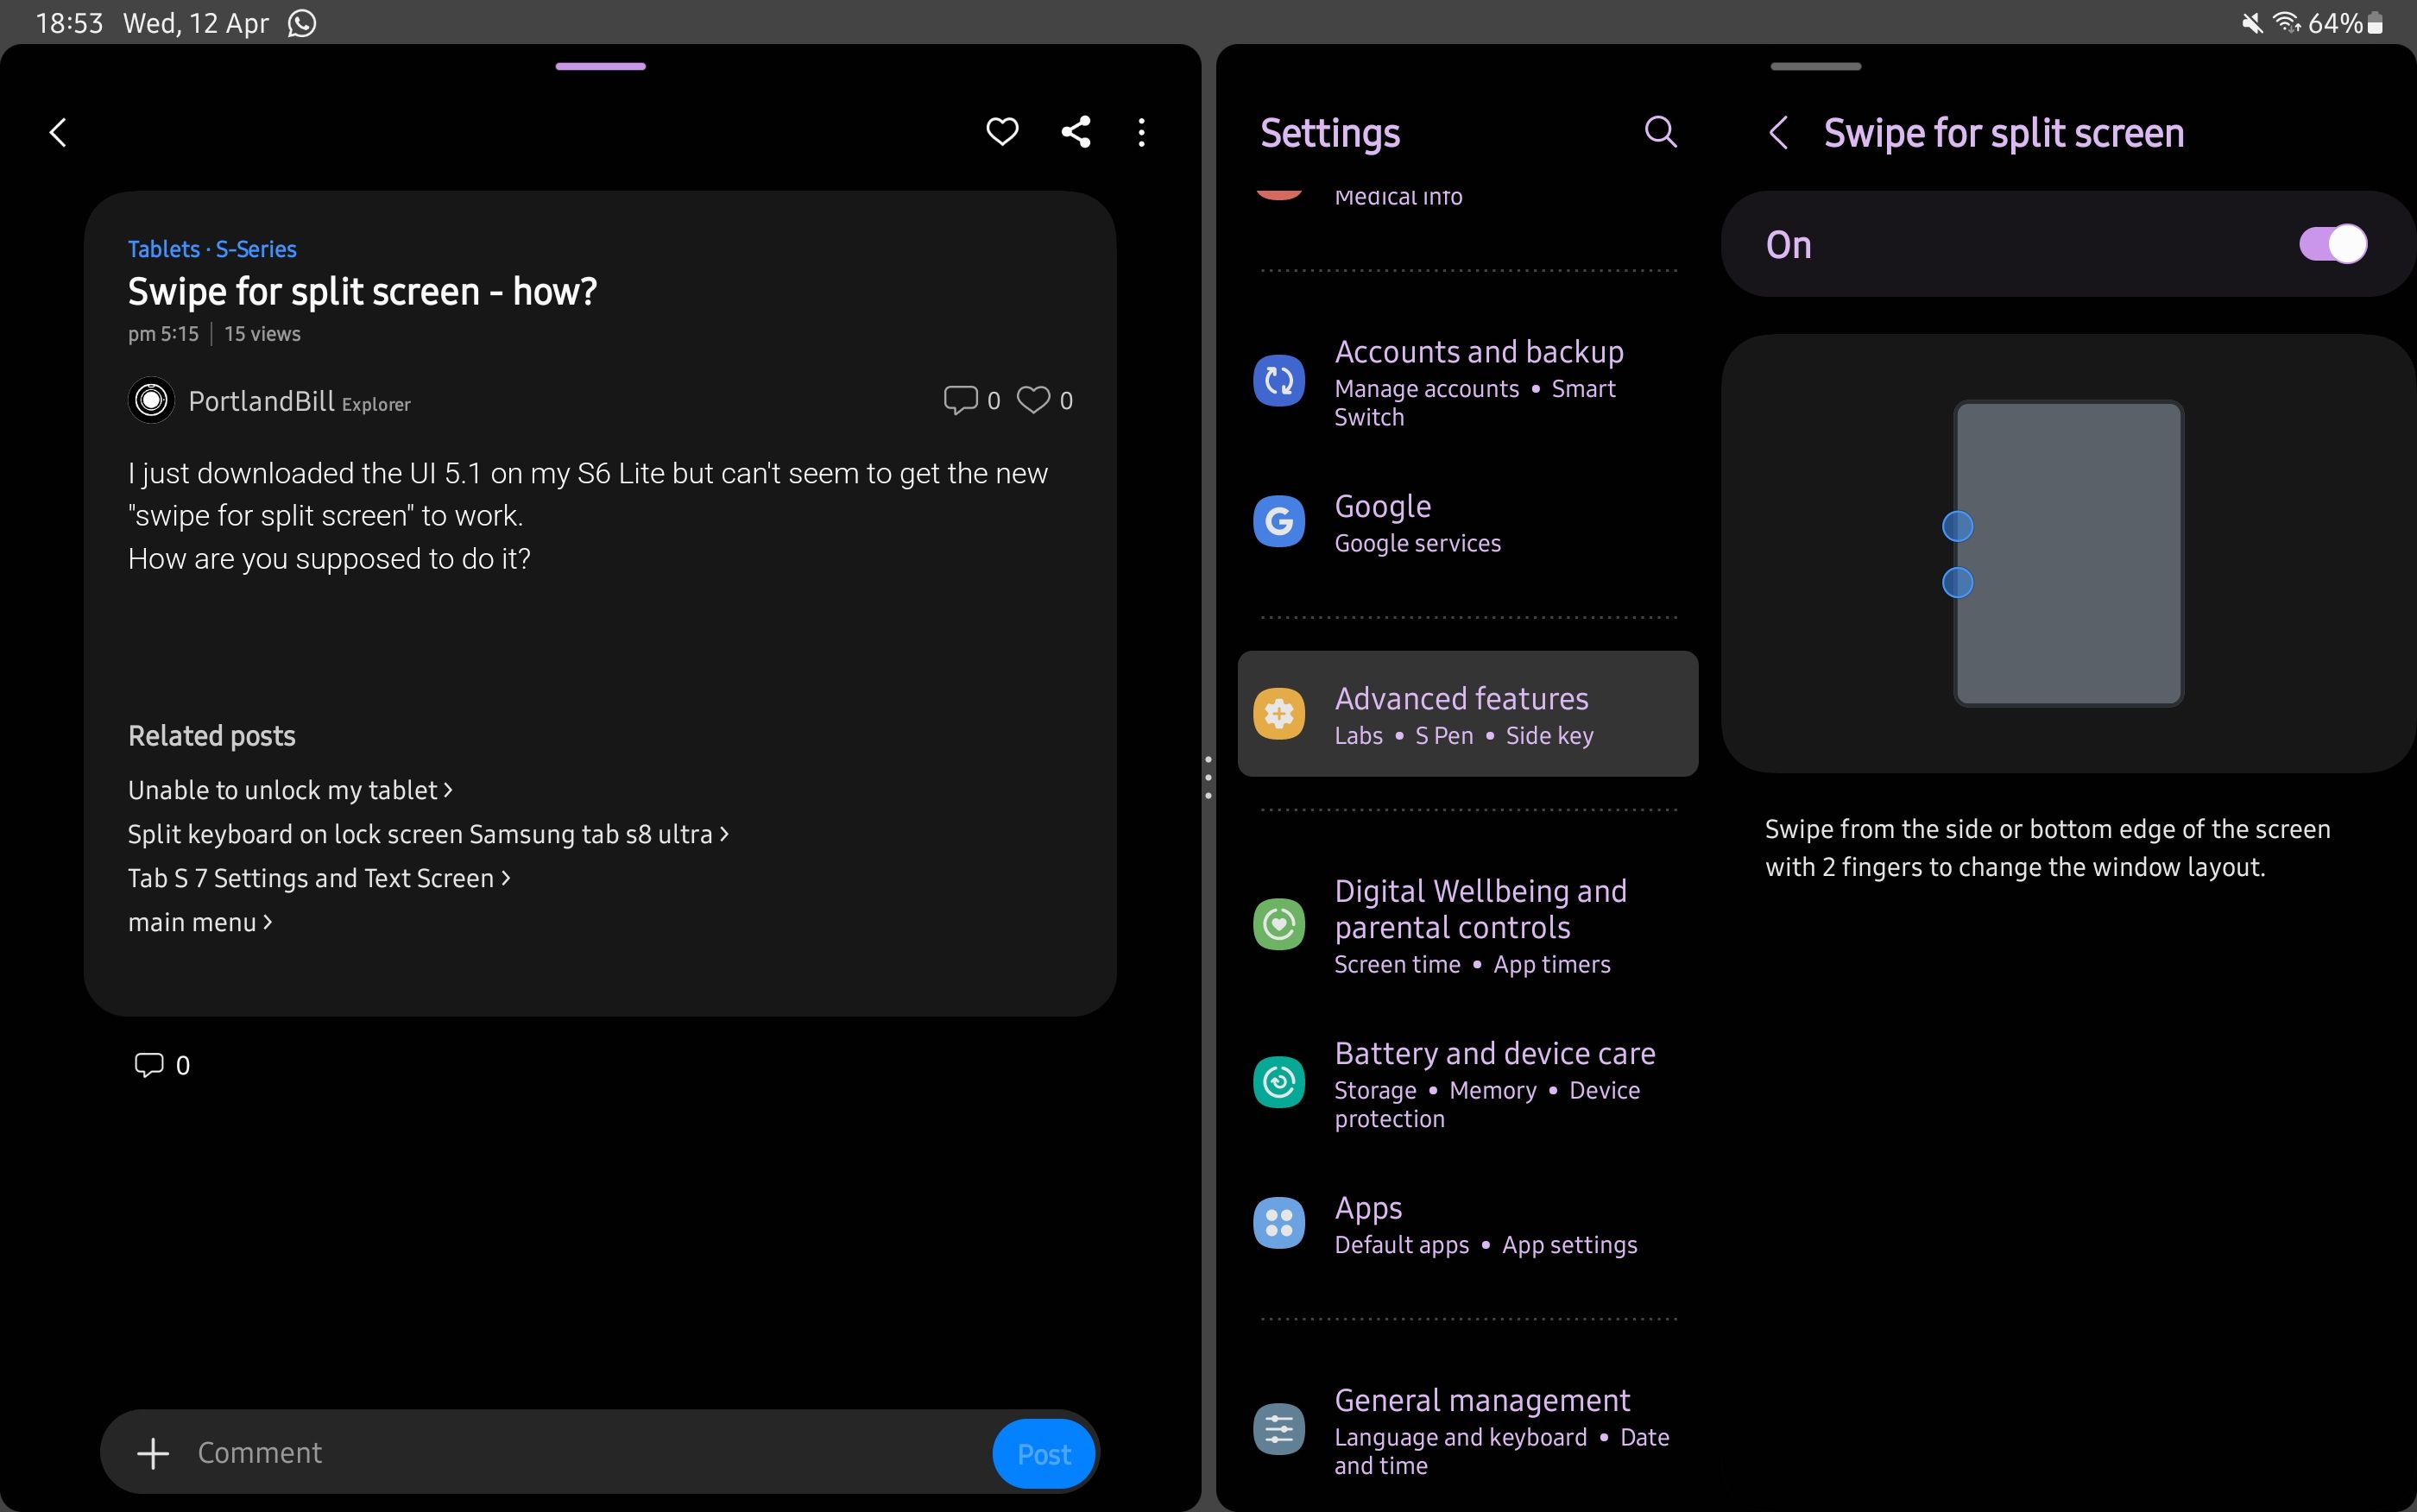Open the General management sliders icon
2417x1512 pixels.
pyautogui.click(x=1278, y=1428)
